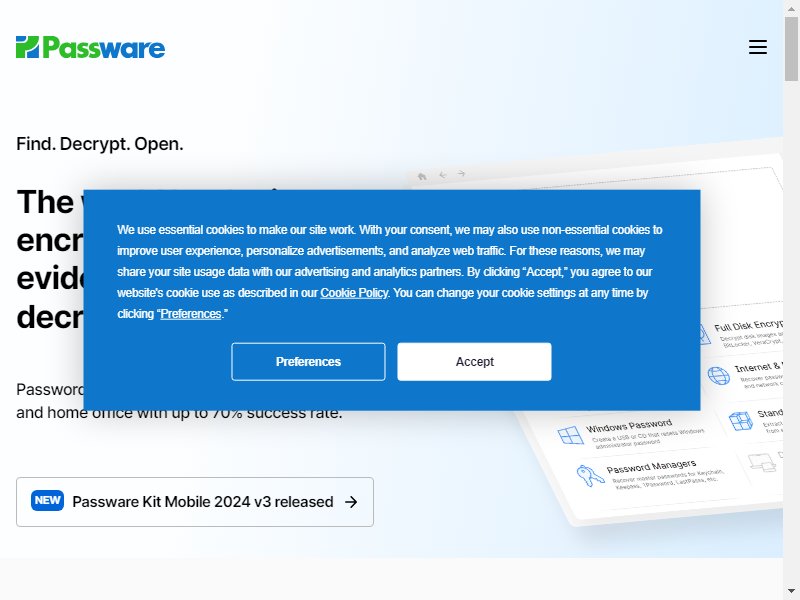Click the Passware logo
Screen dimensions: 800x600
90,47
